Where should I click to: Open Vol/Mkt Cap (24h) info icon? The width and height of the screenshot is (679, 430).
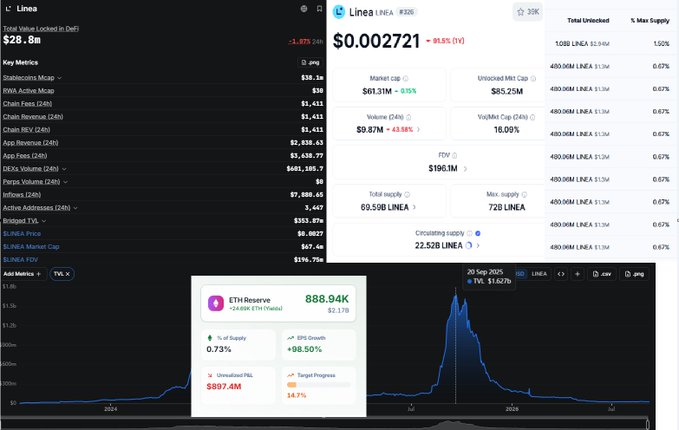tap(532, 117)
